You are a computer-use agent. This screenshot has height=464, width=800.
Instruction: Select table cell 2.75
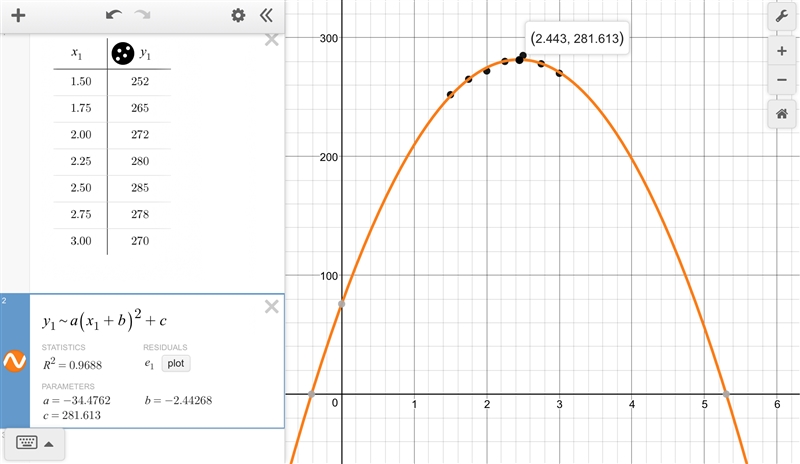[x=81, y=214]
